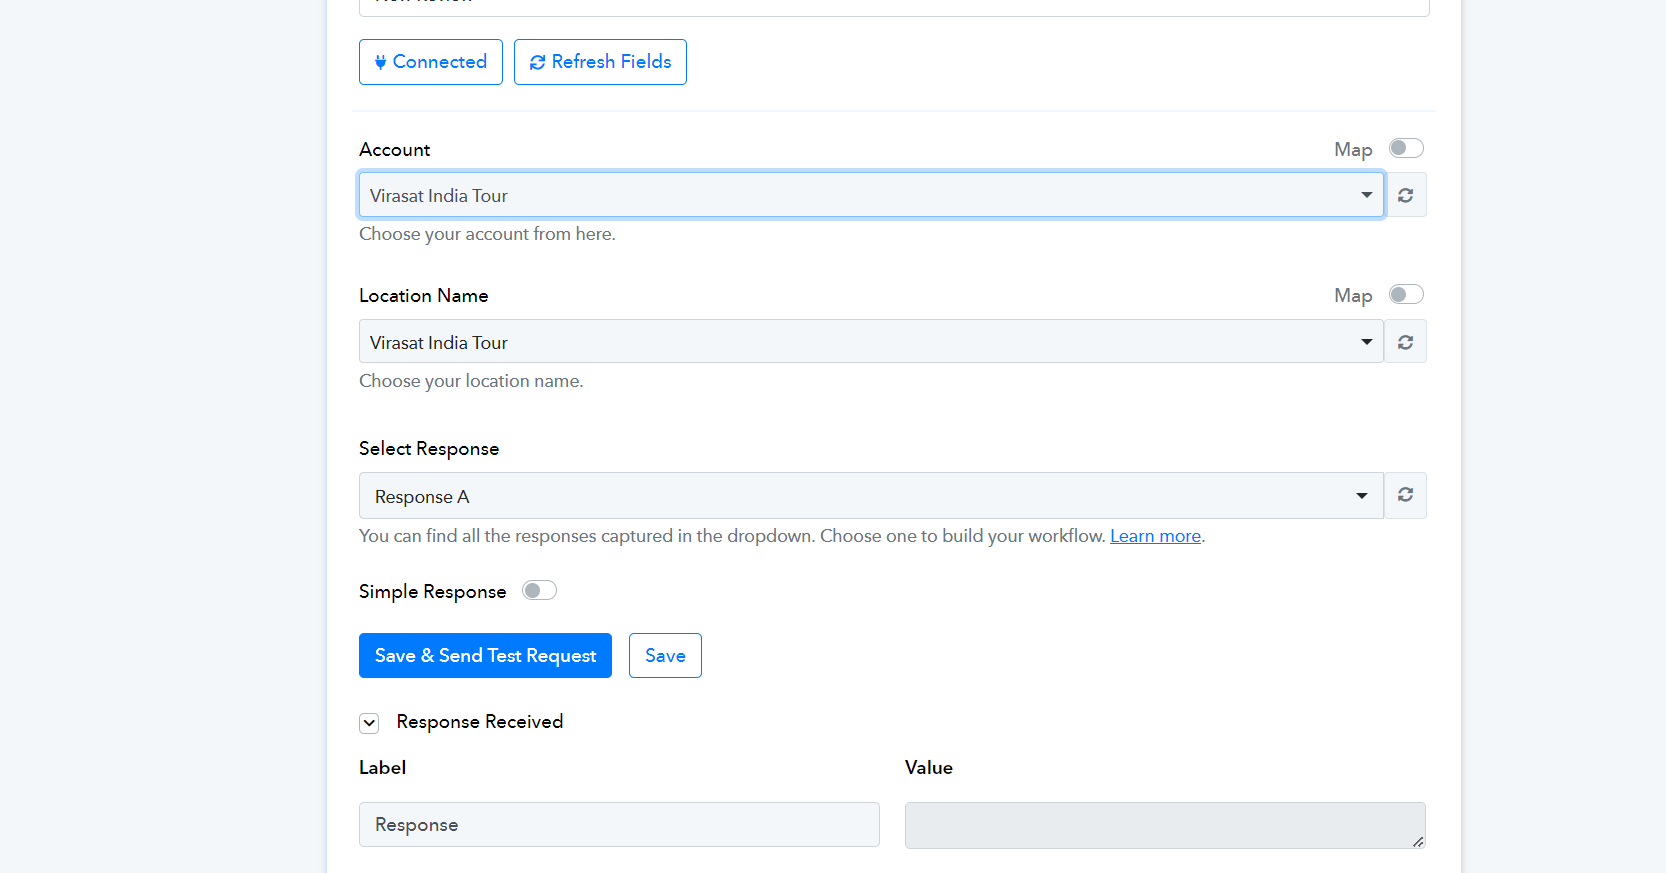Image resolution: width=1666 pixels, height=873 pixels.
Task: Open the Select Response dropdown with Response A
Action: [871, 496]
